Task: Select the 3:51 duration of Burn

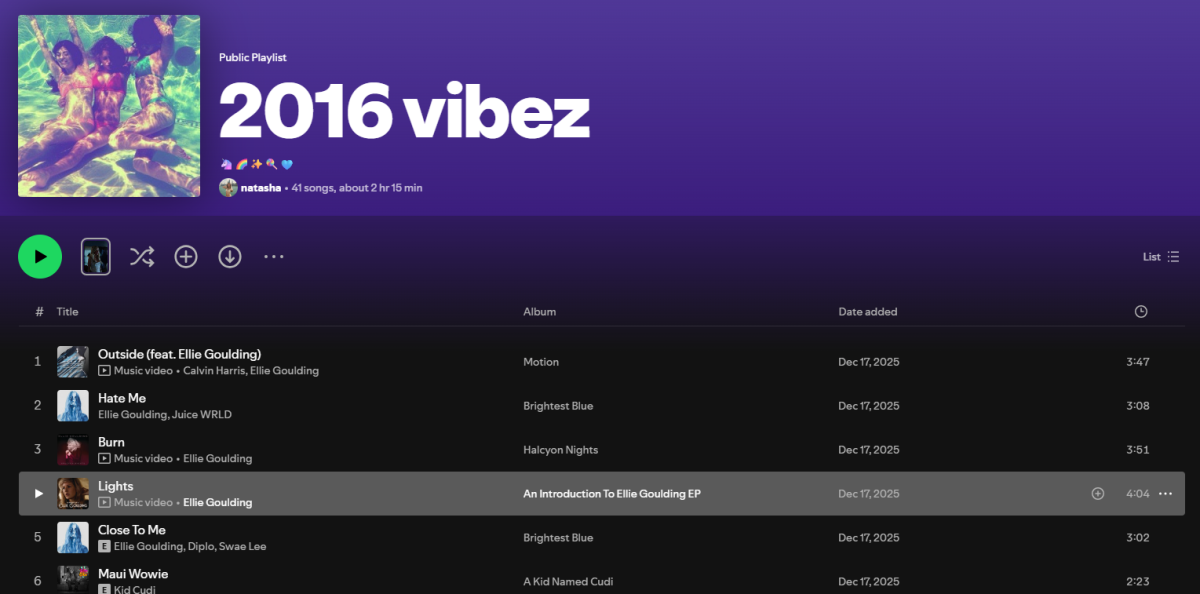Action: click(x=1137, y=450)
